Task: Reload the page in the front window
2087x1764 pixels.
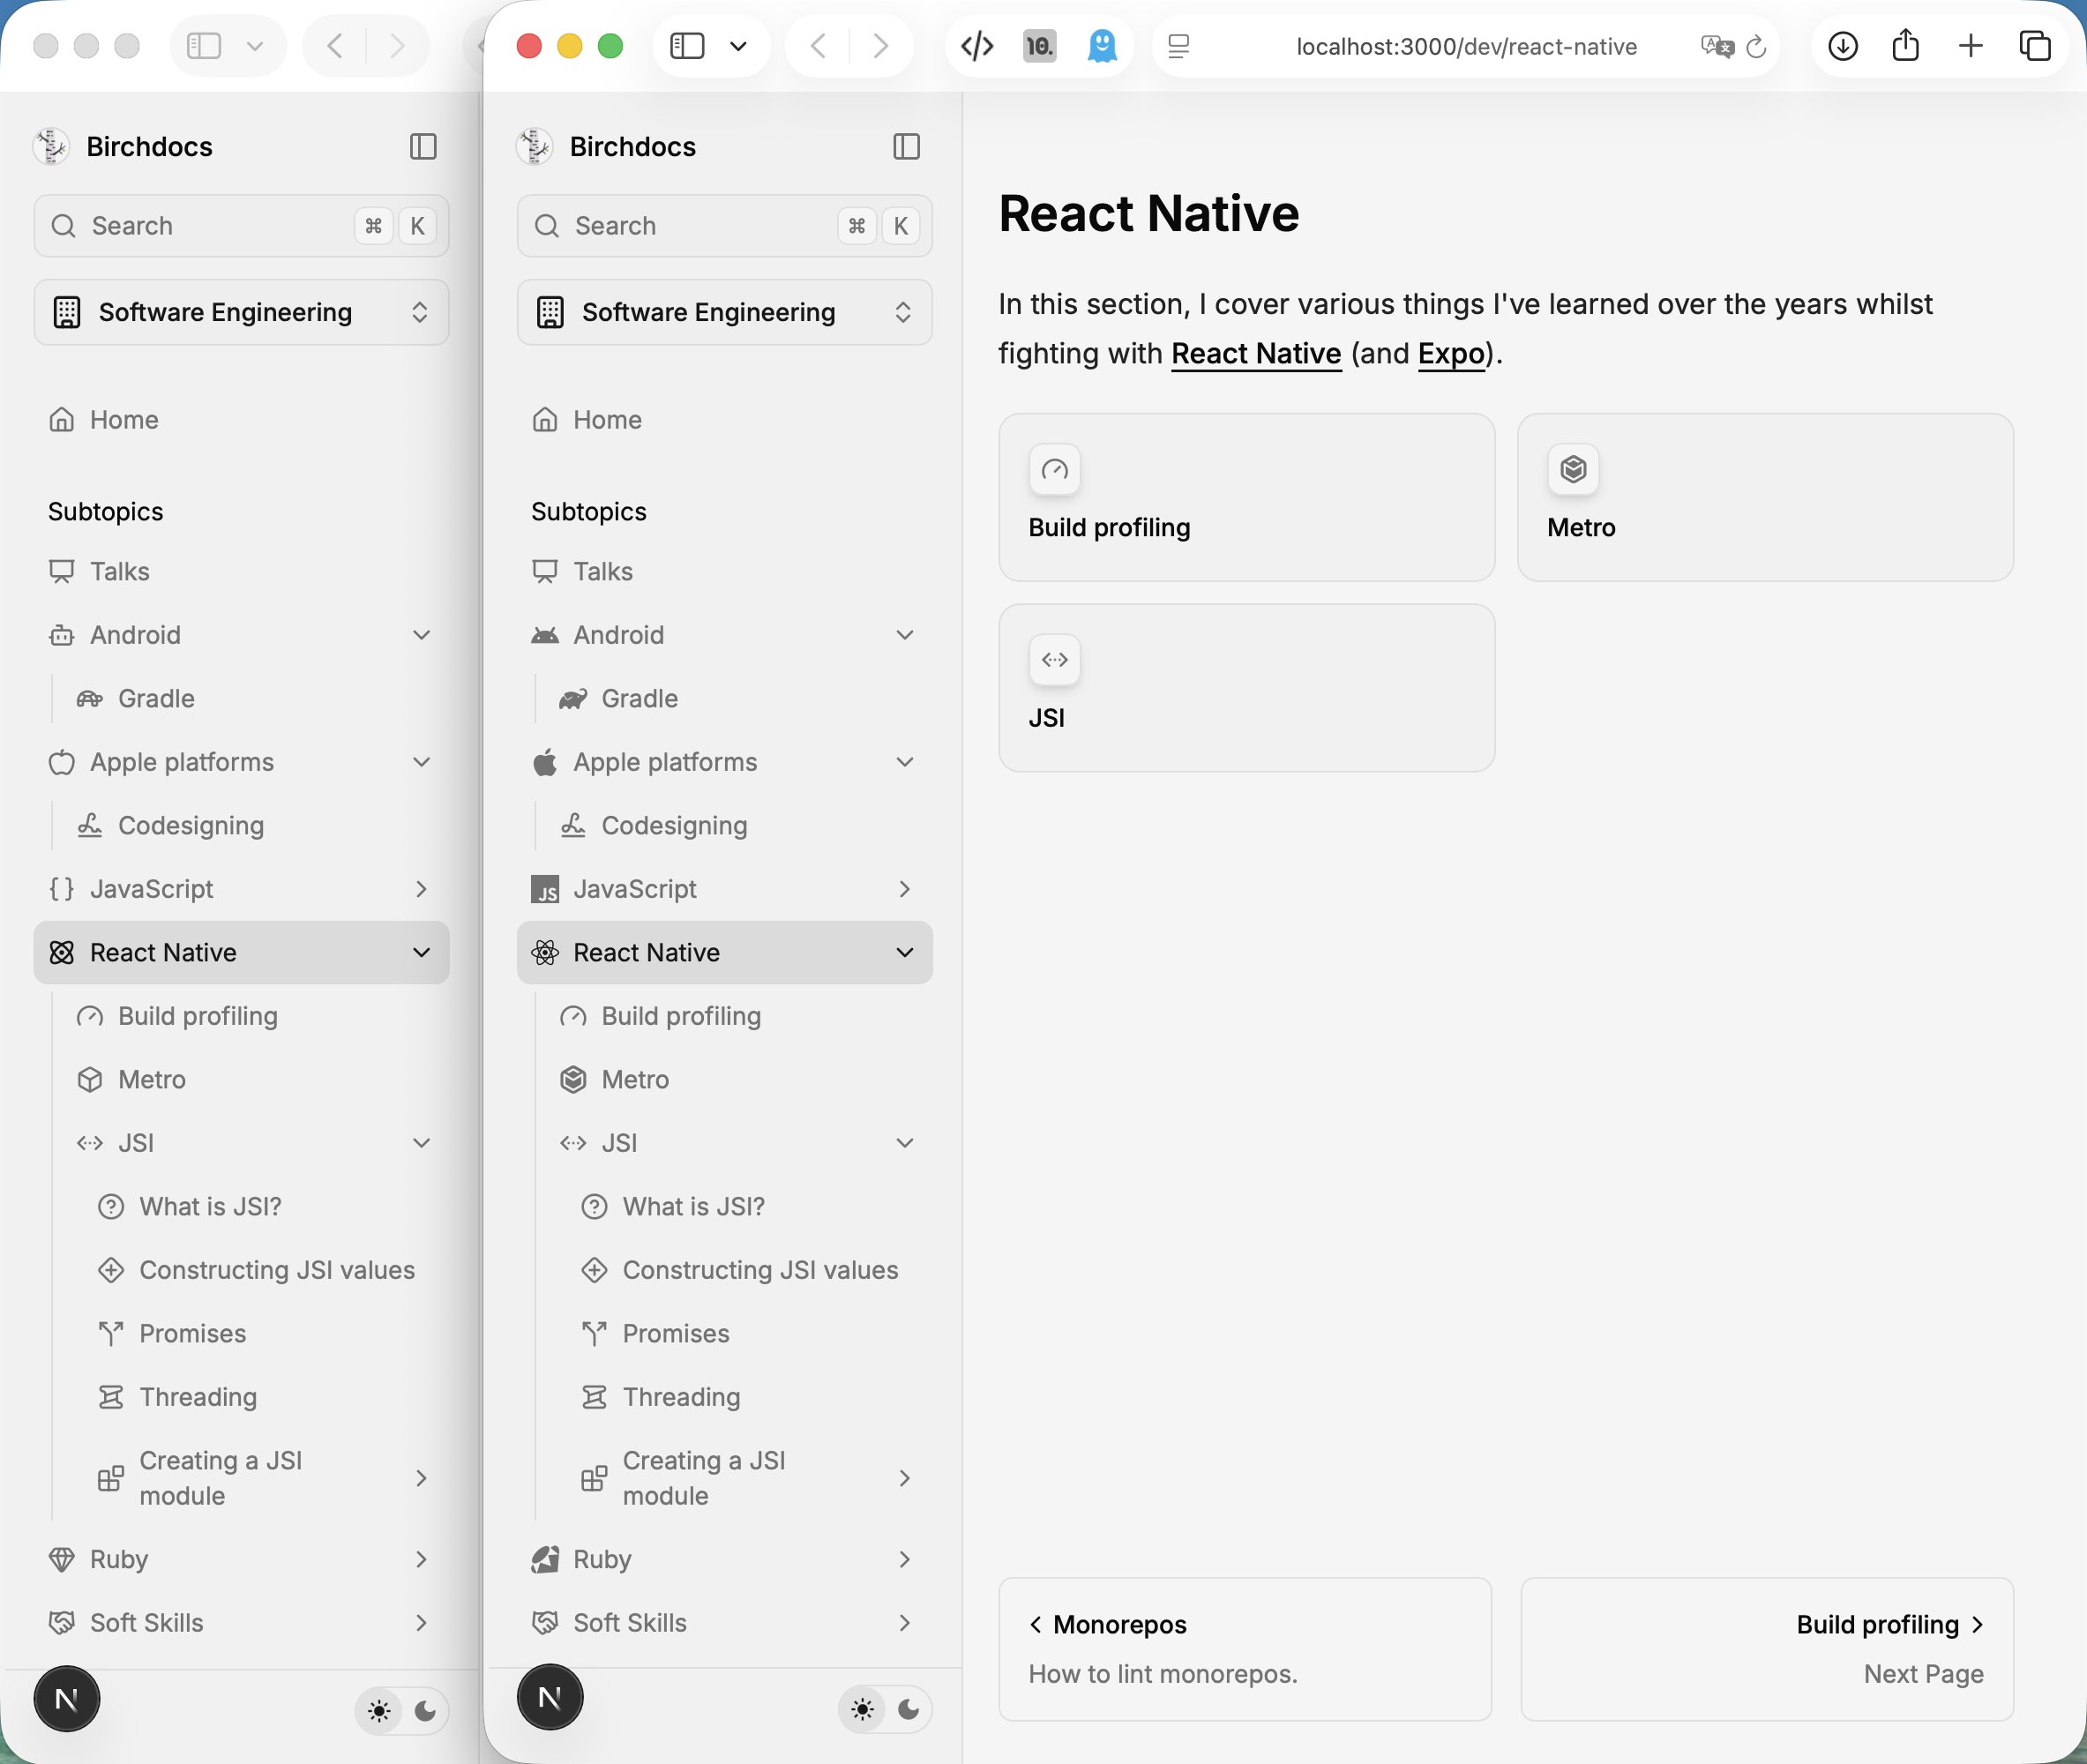Action: (1756, 46)
